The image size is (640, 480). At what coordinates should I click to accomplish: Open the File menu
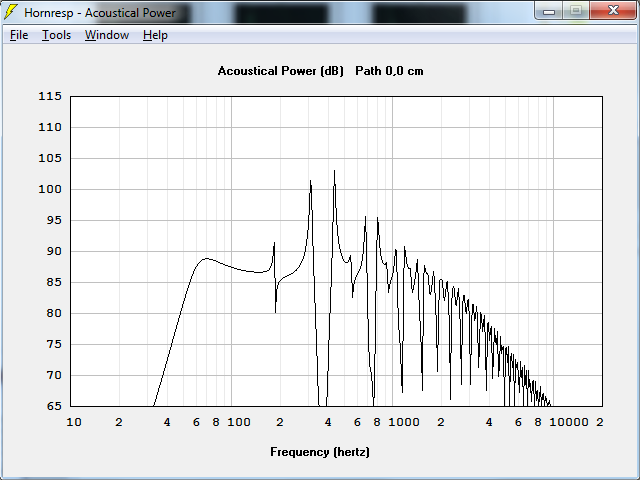pyautogui.click(x=19, y=35)
